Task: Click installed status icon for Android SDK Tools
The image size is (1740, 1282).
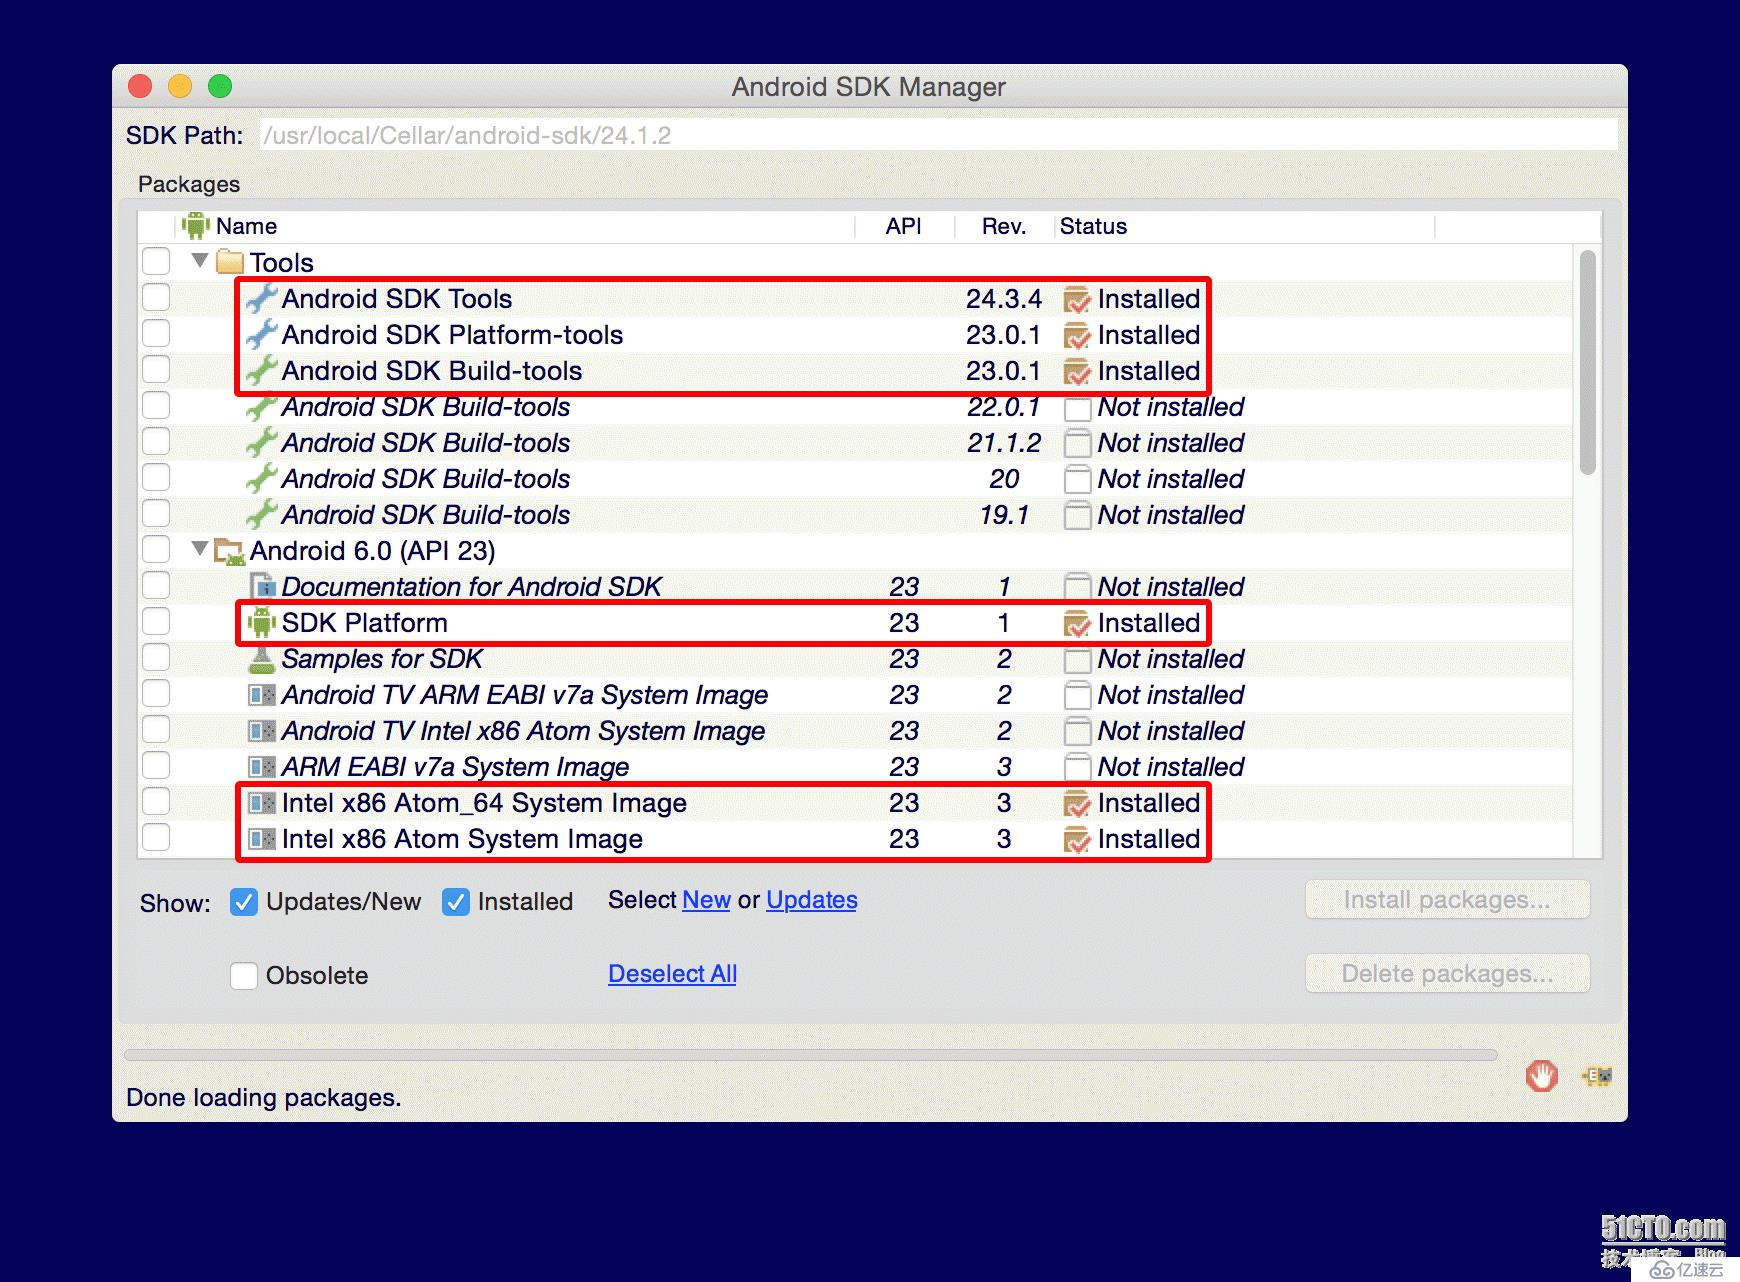Action: pos(1077,299)
